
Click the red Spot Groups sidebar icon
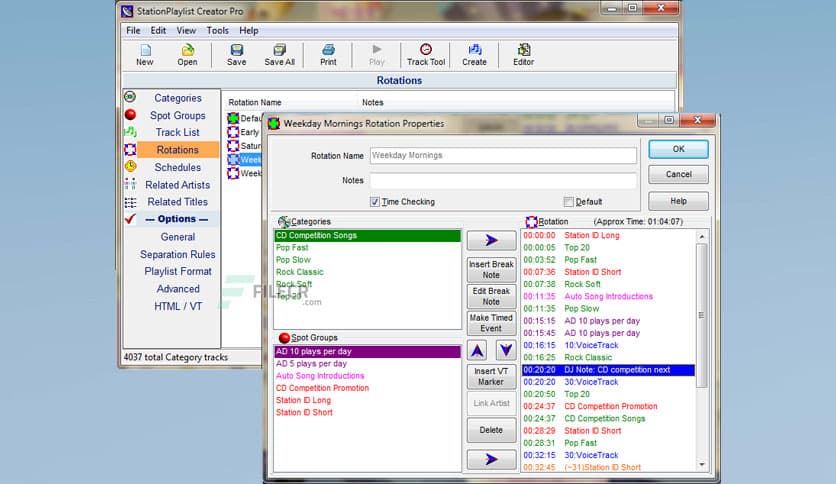pos(130,115)
